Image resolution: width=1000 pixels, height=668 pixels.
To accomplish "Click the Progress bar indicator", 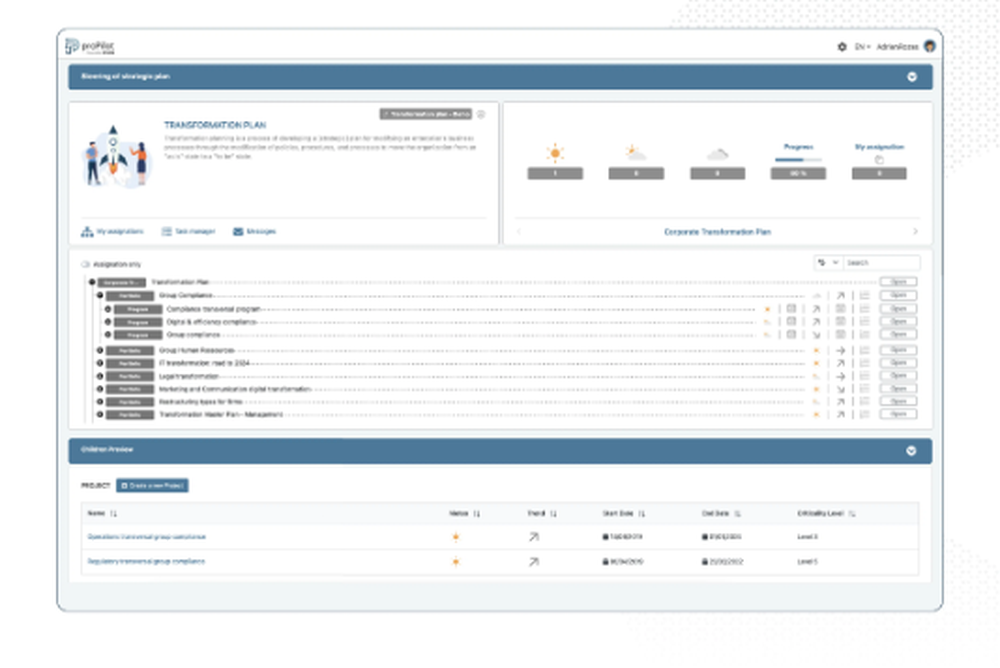I will pyautogui.click(x=798, y=160).
